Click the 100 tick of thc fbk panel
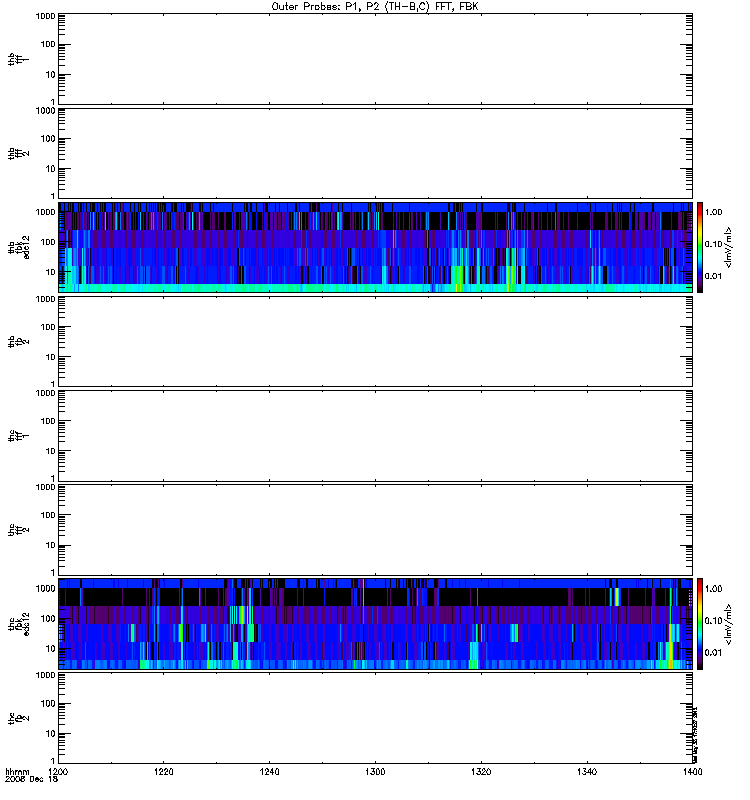Viewport: 750px width, 800px height. pyautogui.click(x=48, y=619)
